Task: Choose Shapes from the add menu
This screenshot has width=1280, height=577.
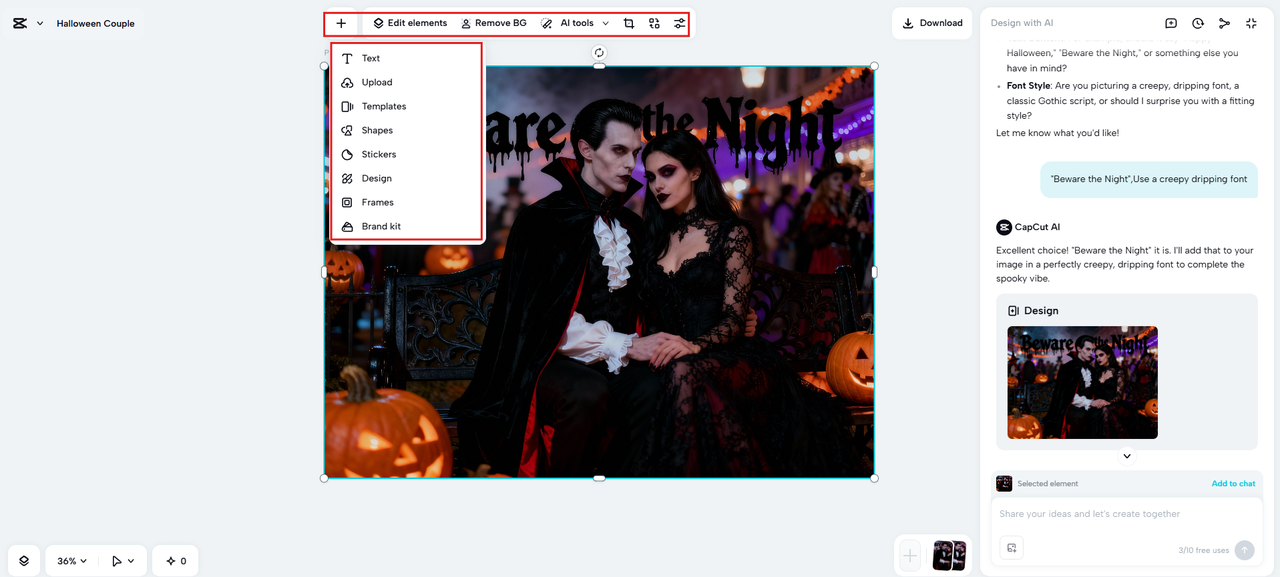Action: tap(407, 130)
